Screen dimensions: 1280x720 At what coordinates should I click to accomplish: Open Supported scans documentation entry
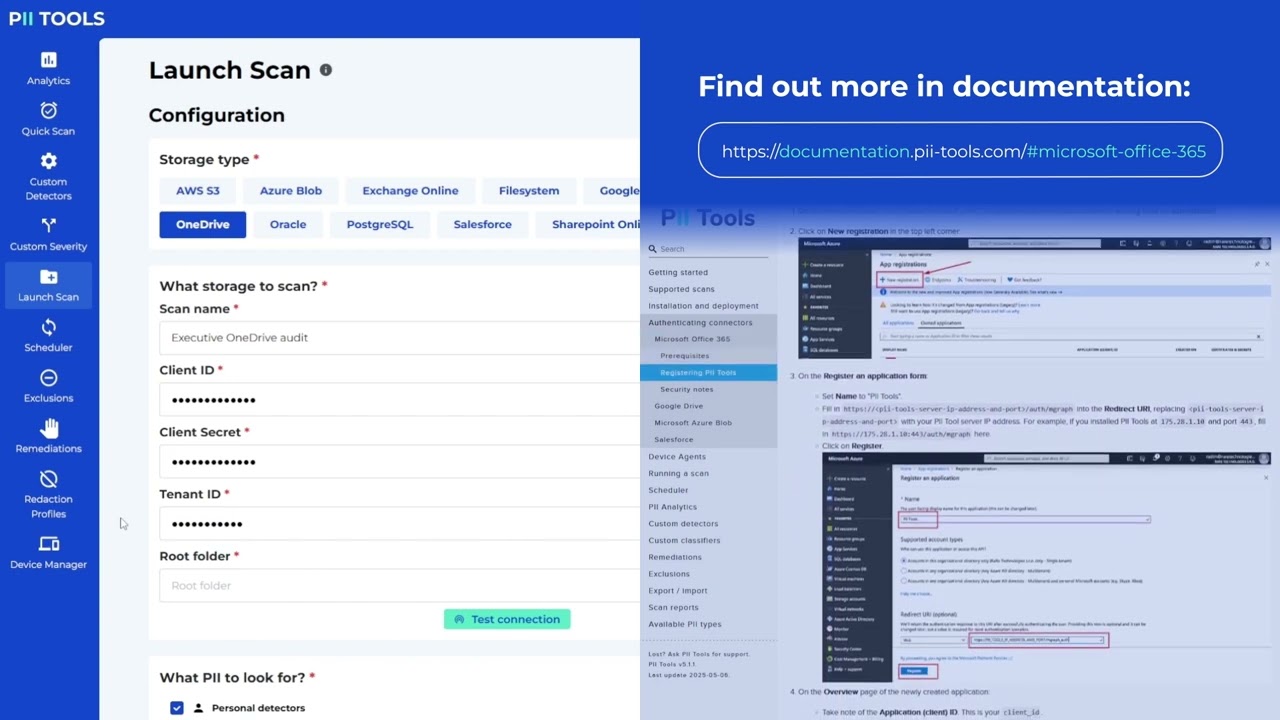tap(681, 289)
